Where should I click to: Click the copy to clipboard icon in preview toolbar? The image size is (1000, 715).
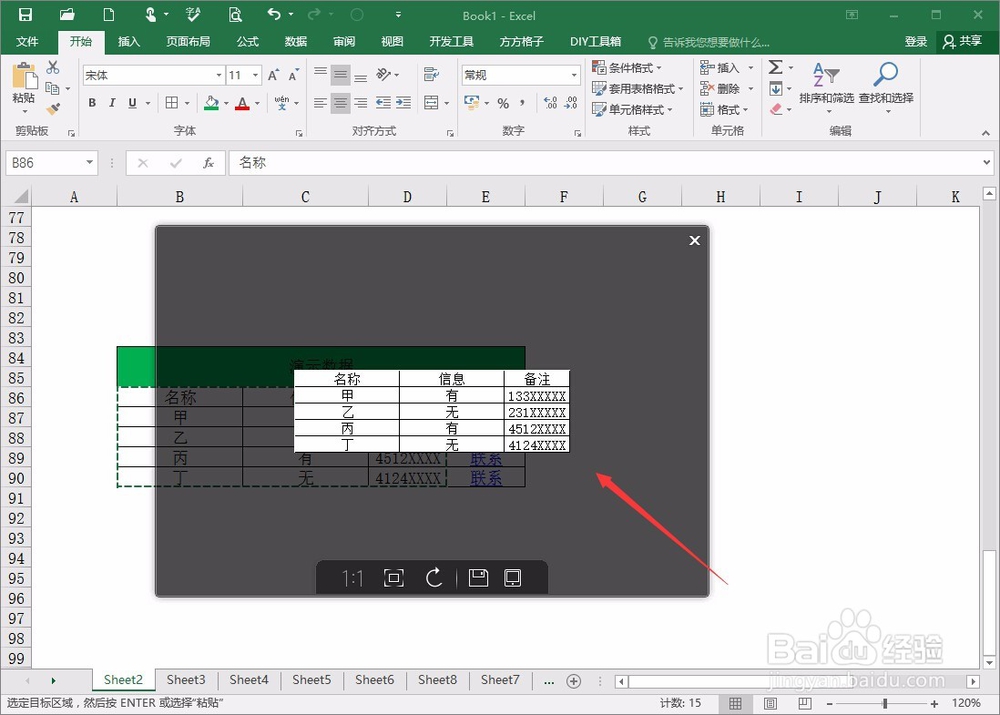513,578
